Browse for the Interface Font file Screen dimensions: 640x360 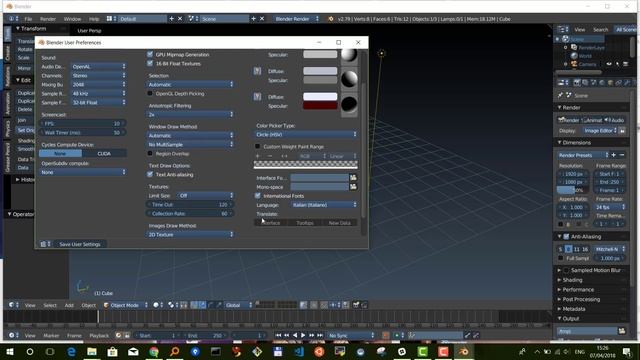353,178
